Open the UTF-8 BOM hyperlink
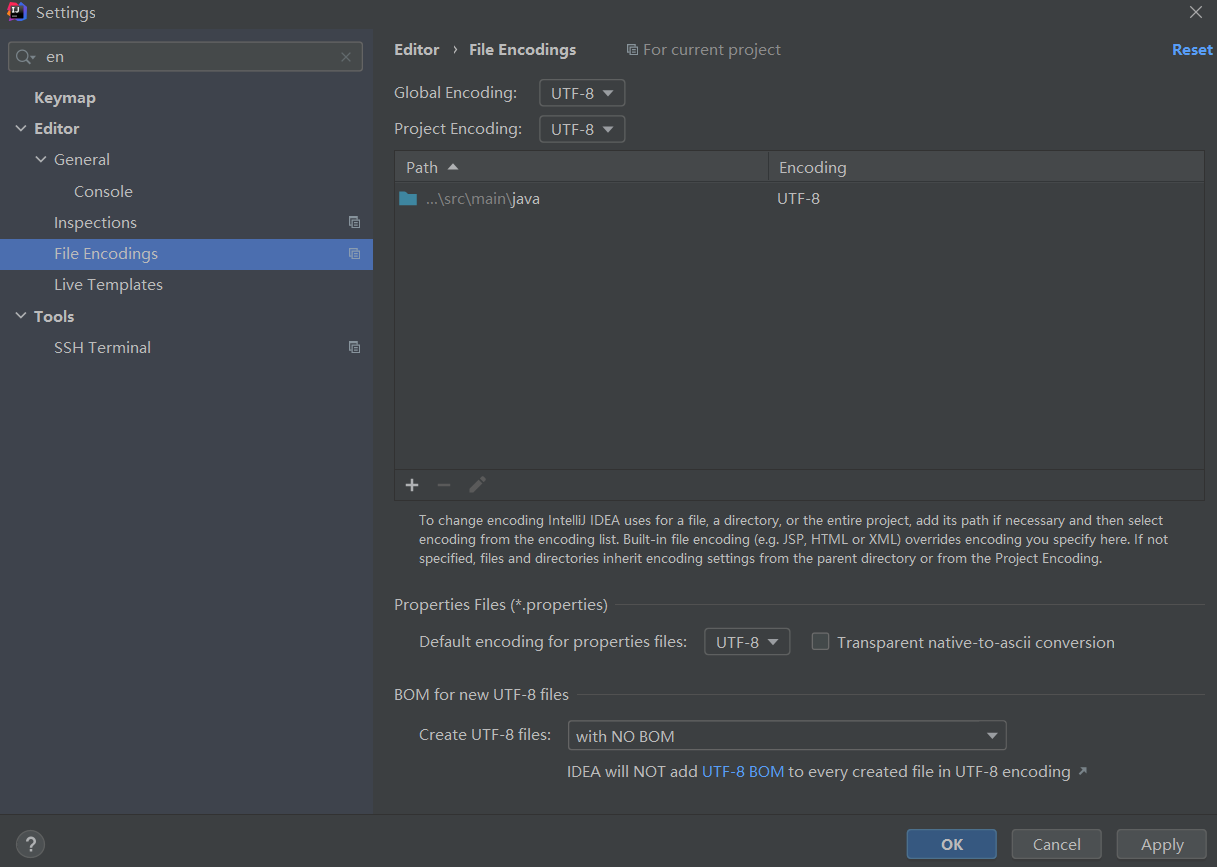Viewport: 1217px width, 867px height. pyautogui.click(x=743, y=771)
